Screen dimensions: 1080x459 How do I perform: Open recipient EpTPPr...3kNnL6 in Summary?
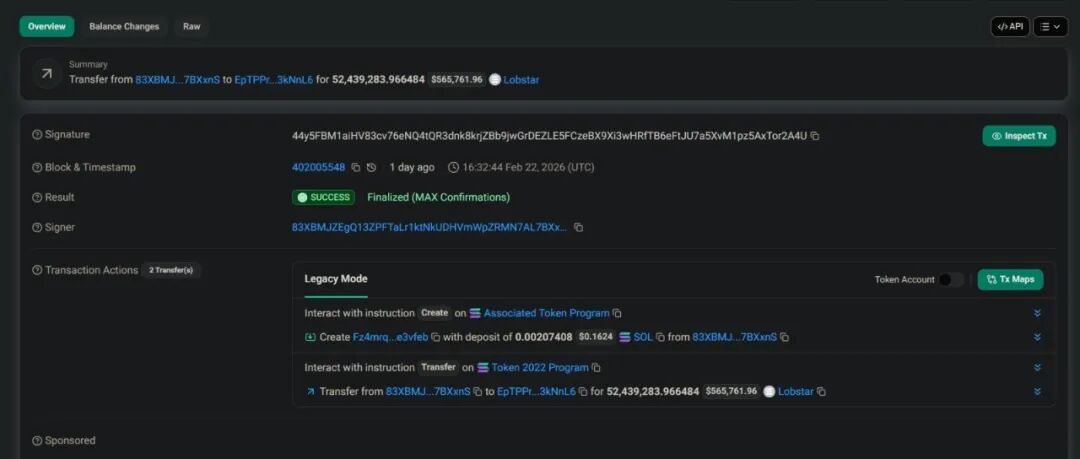click(273, 80)
